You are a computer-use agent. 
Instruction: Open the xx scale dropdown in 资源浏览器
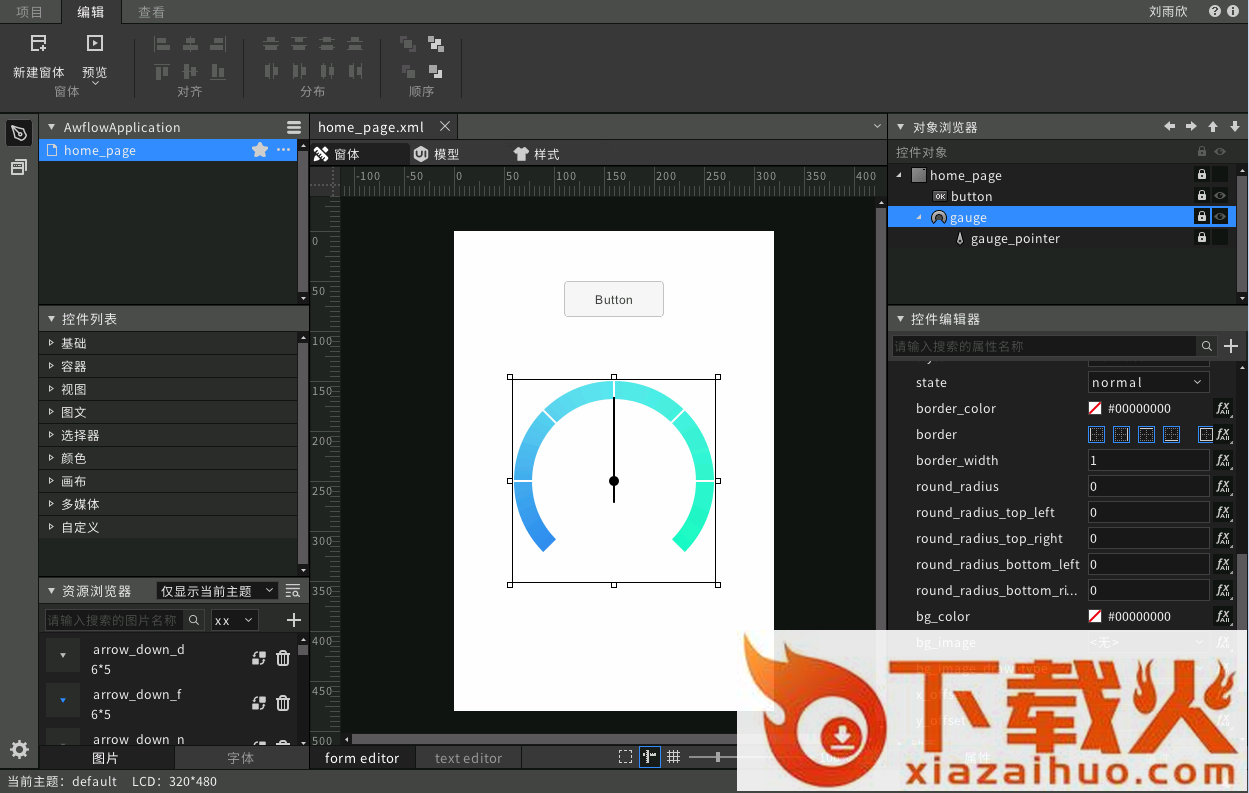(x=234, y=620)
